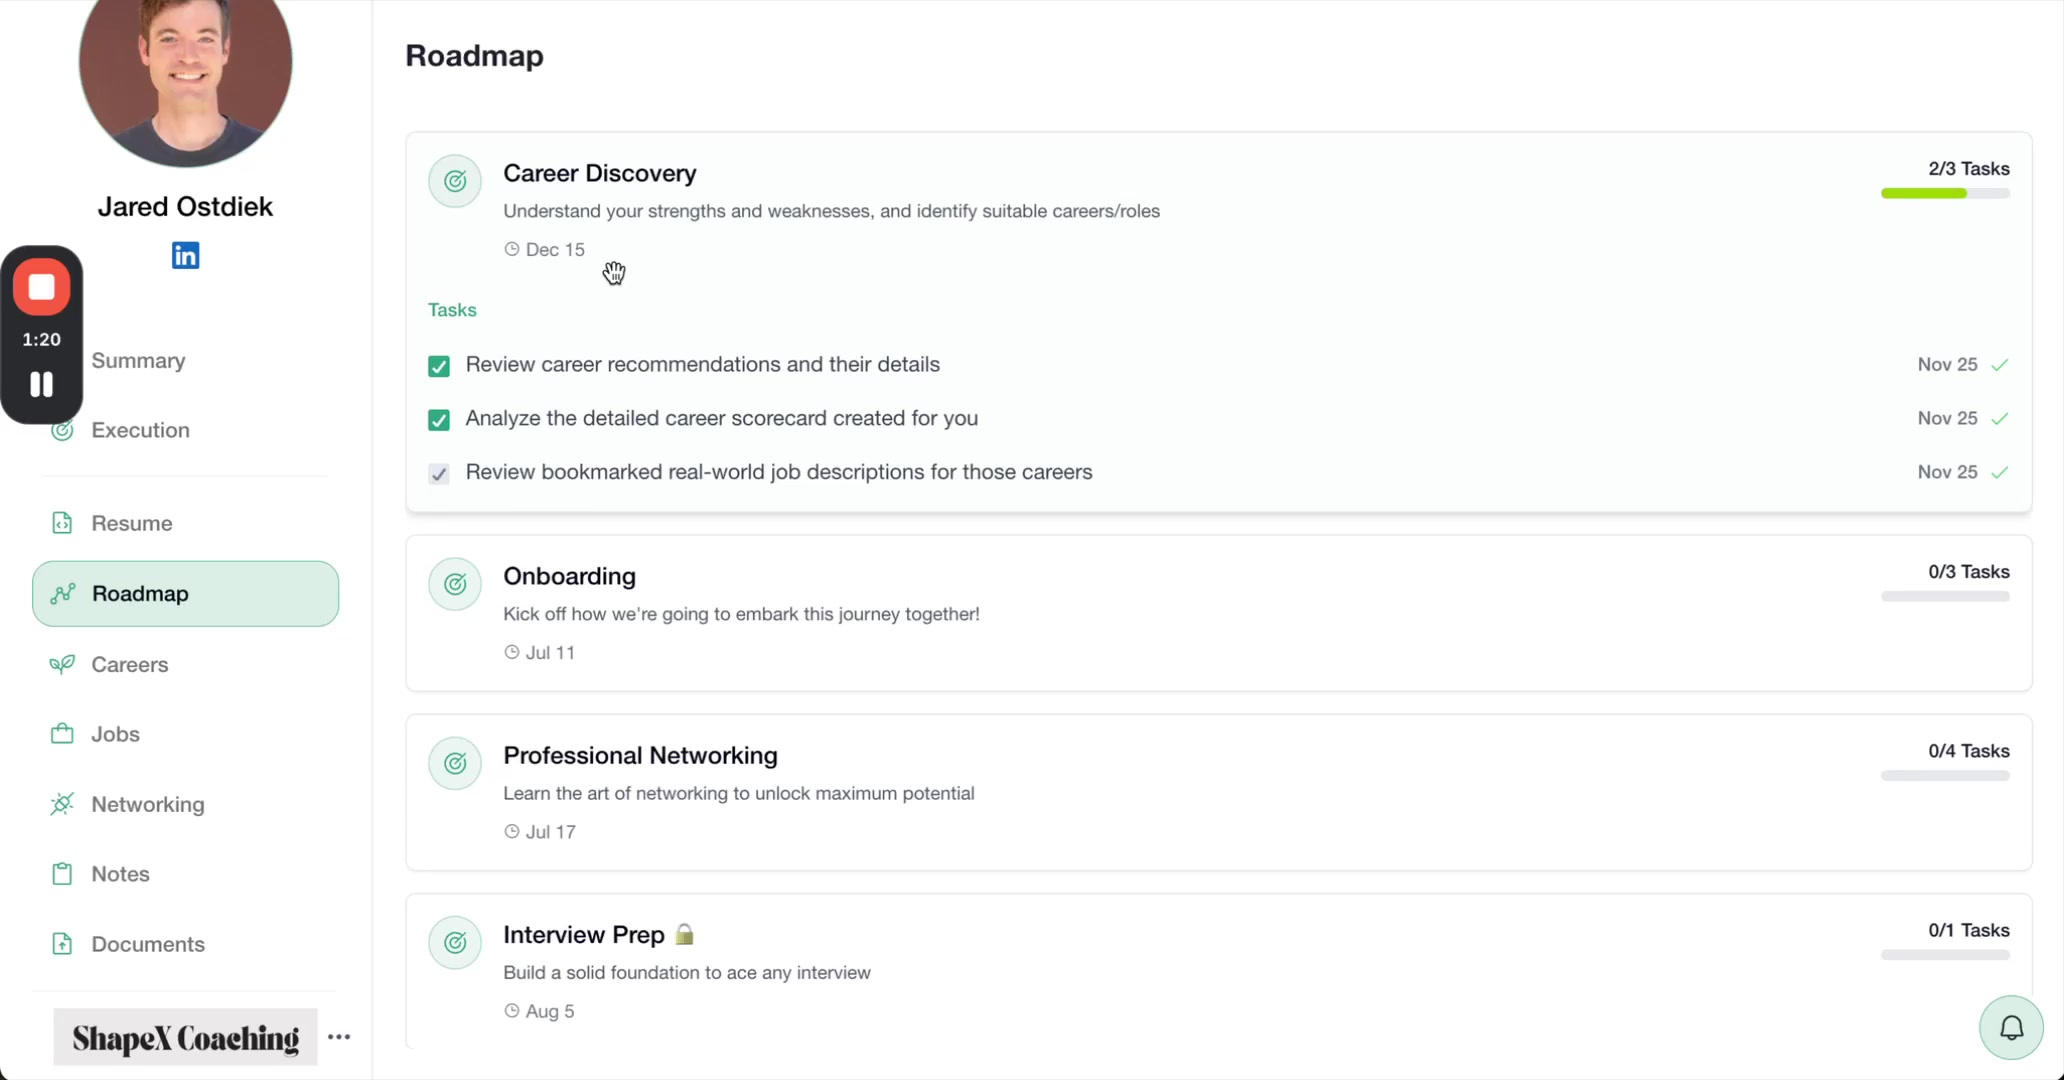2064x1080 pixels.
Task: Select the Roadmap sidebar icon
Action: coord(62,593)
